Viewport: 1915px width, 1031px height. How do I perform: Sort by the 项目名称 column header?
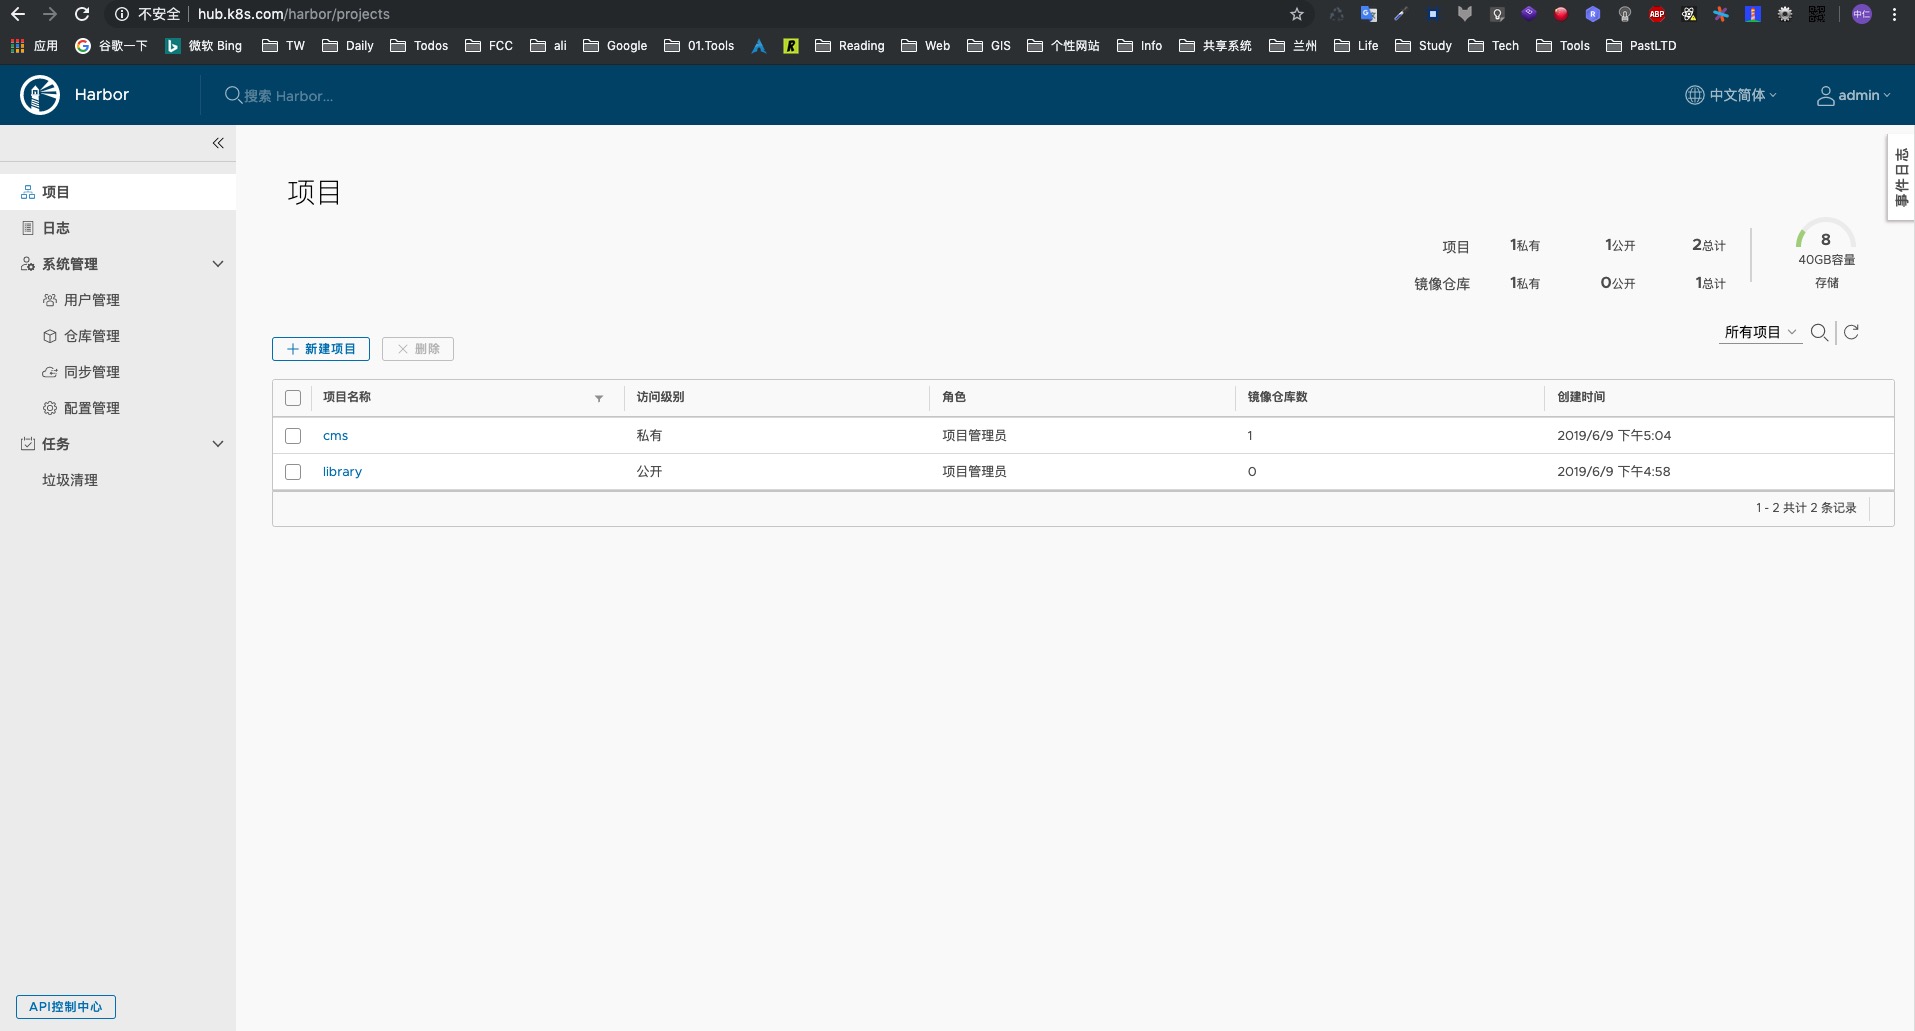[347, 397]
